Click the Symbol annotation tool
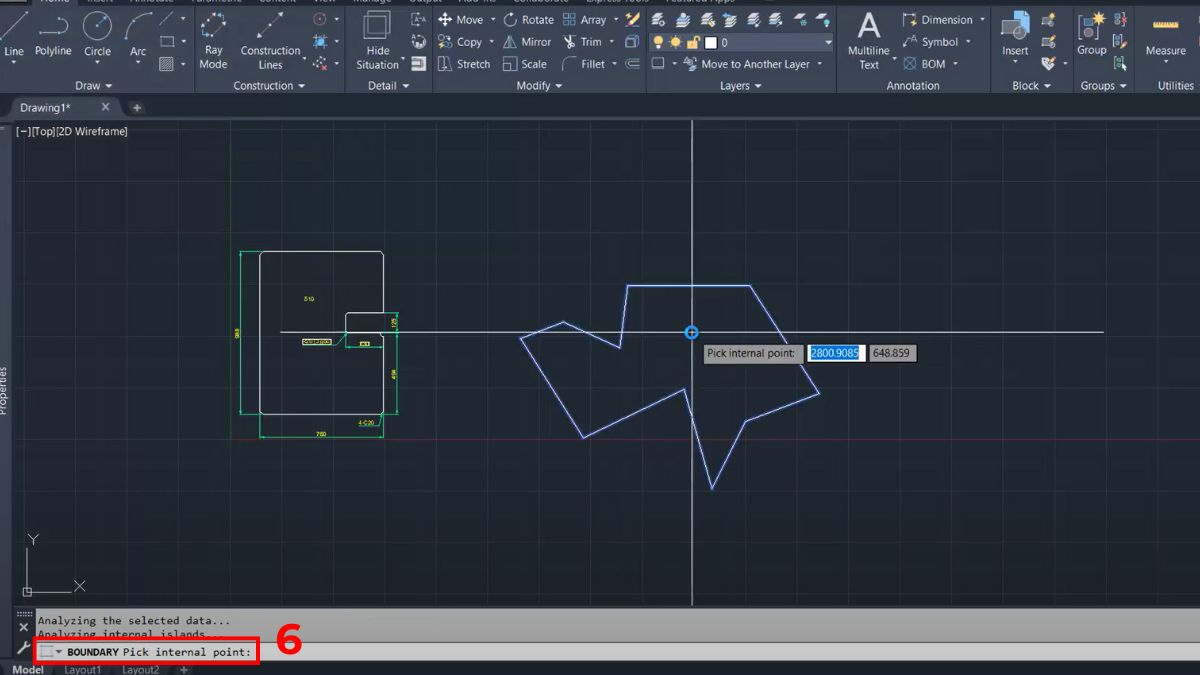The width and height of the screenshot is (1200, 675). point(931,42)
